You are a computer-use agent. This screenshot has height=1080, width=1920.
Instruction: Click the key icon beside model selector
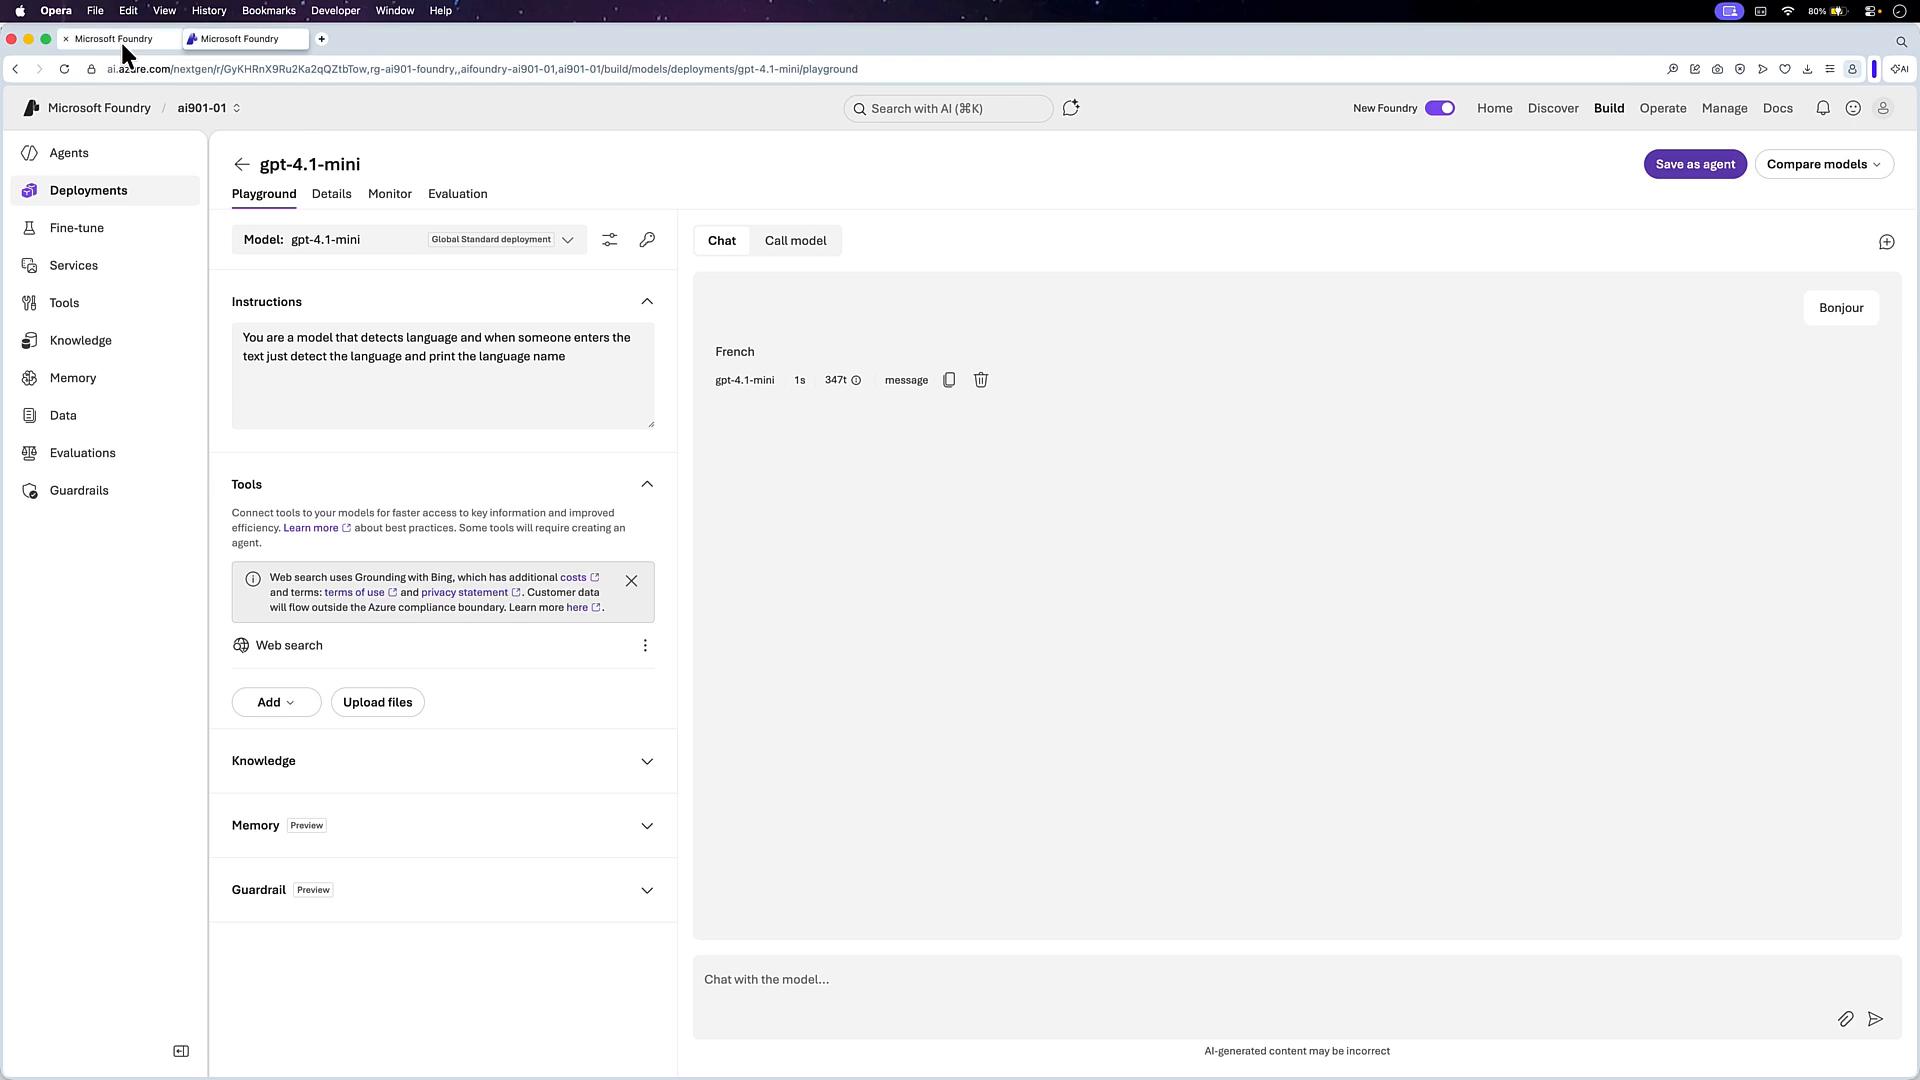click(x=647, y=240)
